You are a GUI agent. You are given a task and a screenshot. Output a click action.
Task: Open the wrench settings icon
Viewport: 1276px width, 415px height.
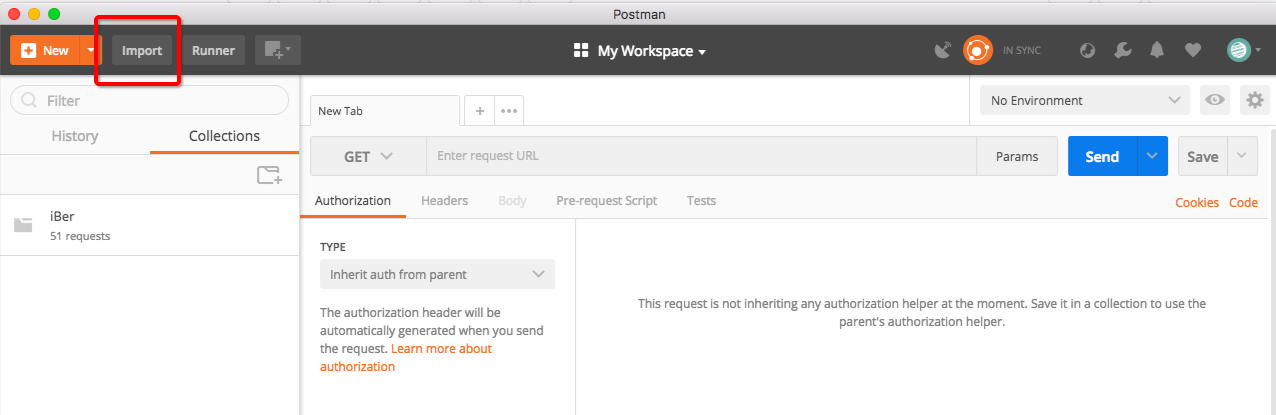(1122, 50)
